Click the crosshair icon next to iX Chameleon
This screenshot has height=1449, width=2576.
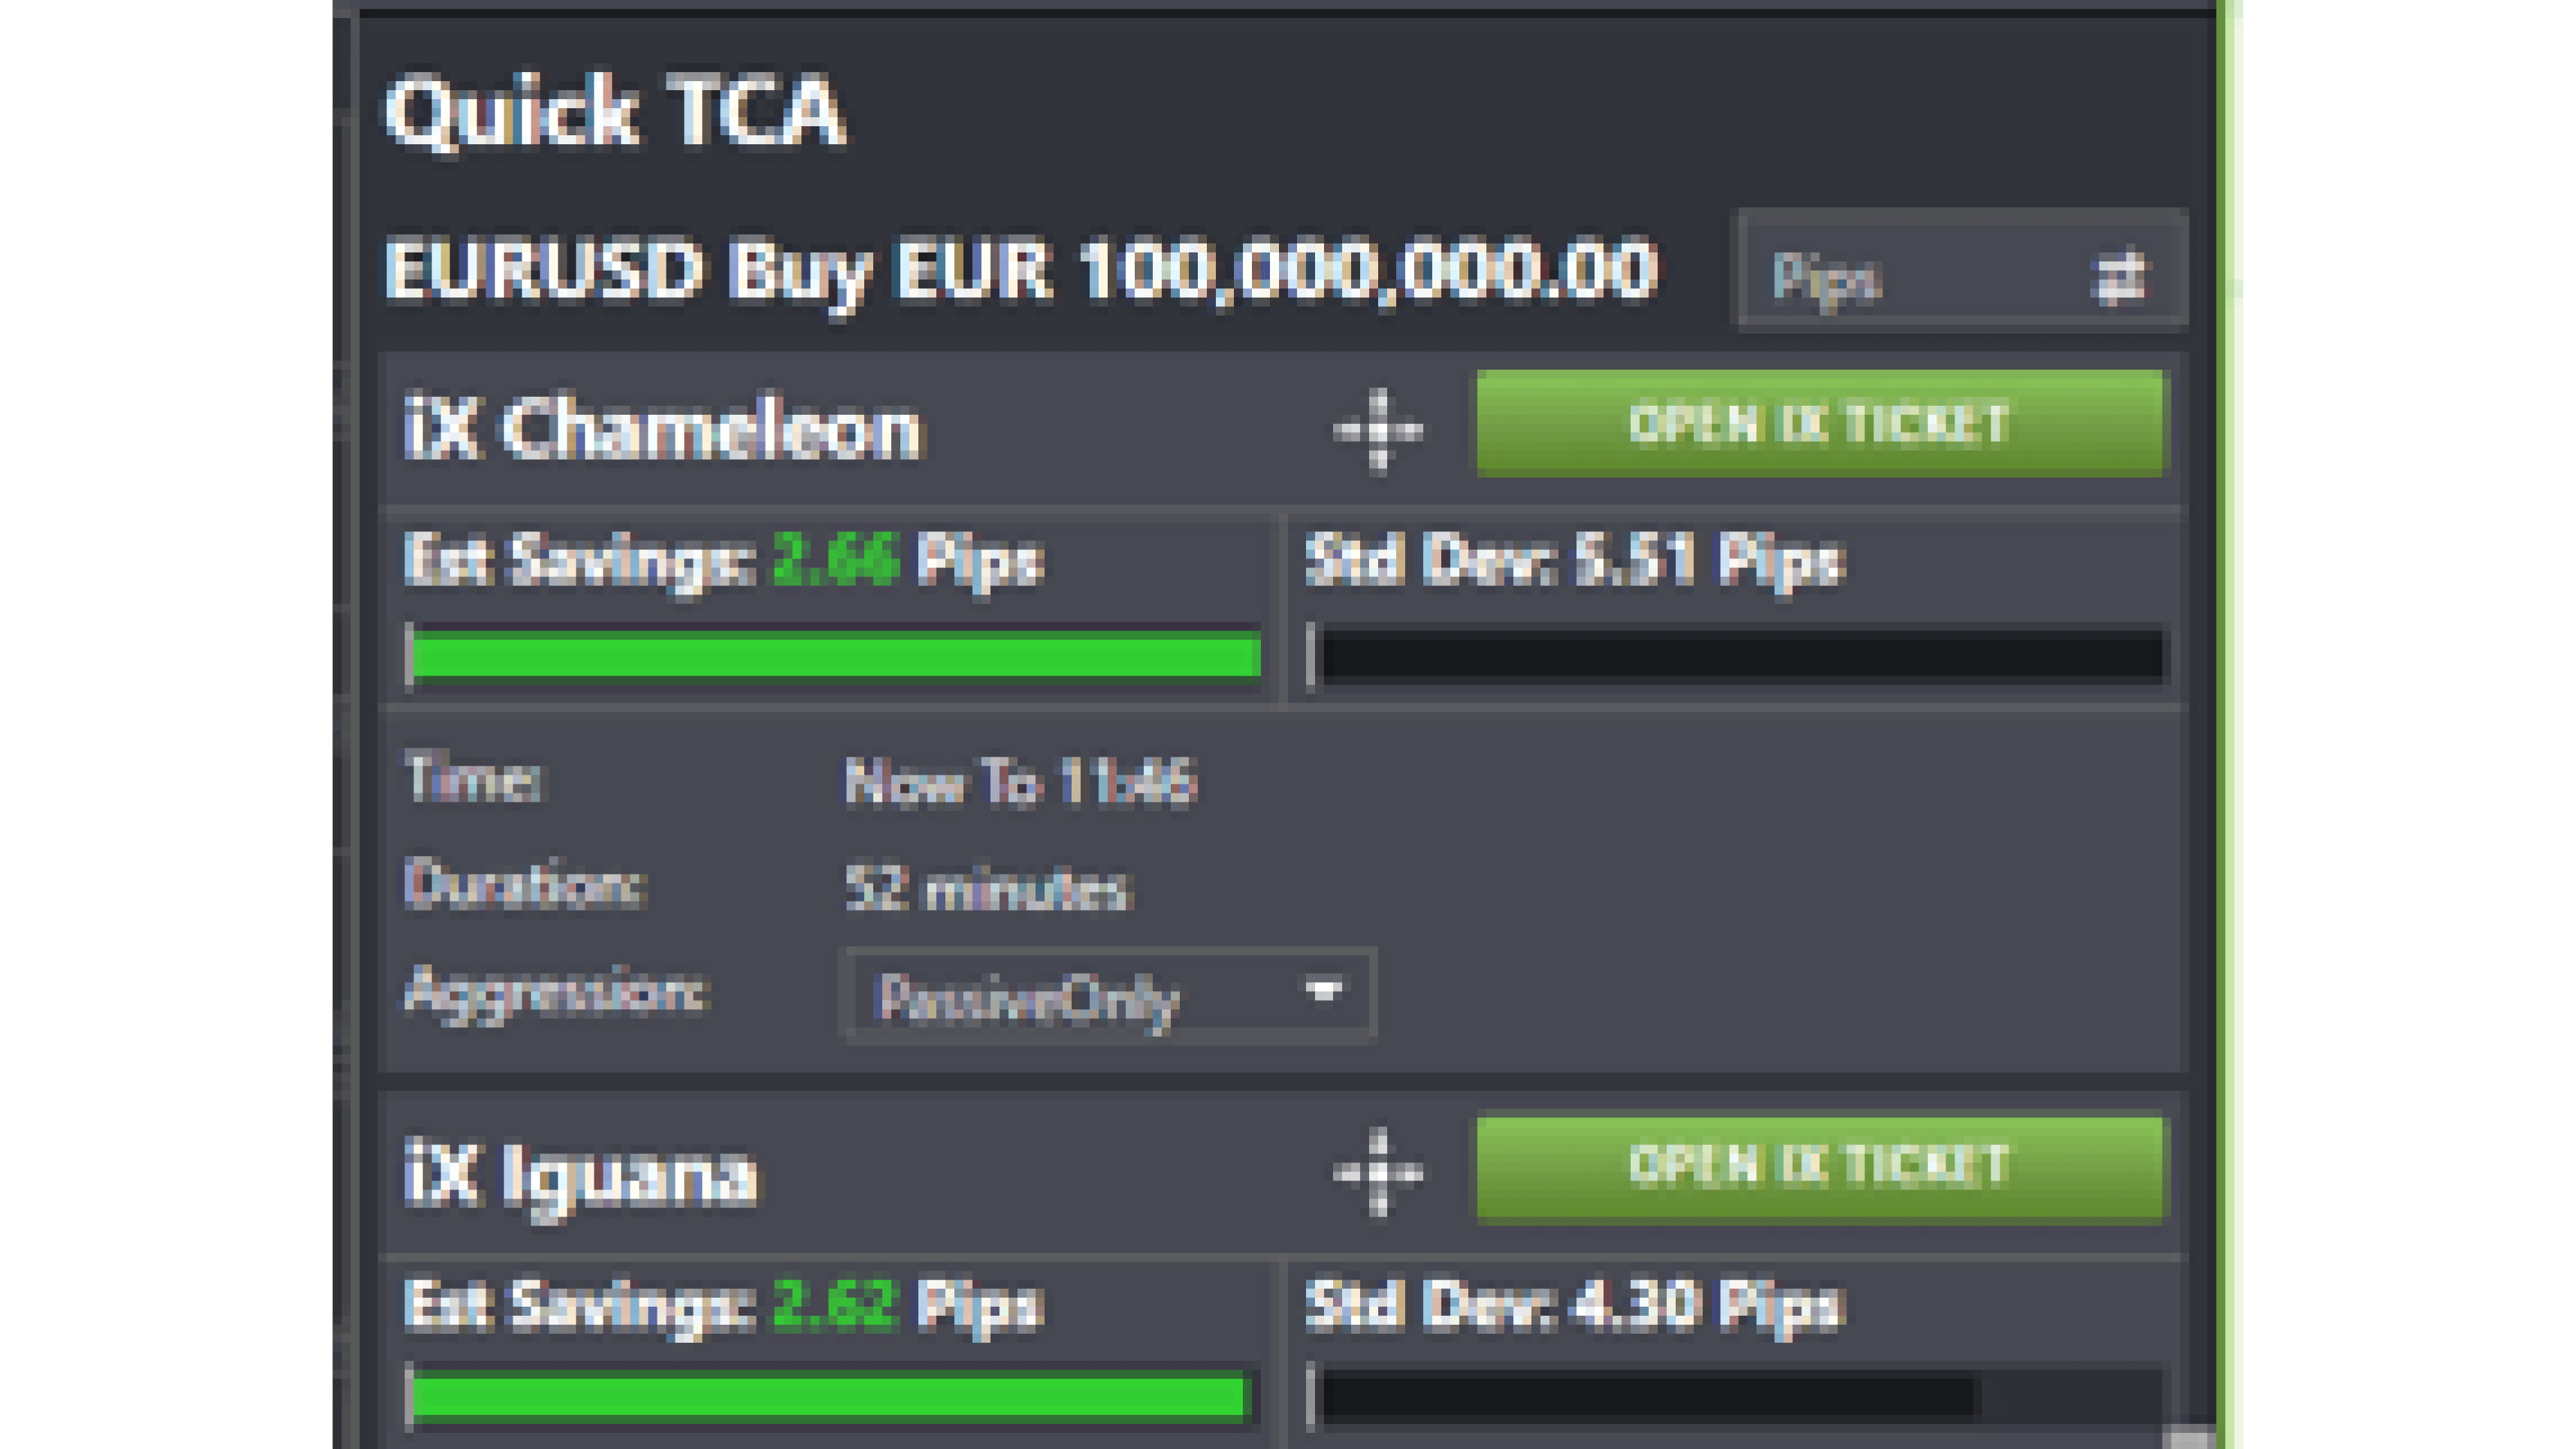tap(1379, 430)
